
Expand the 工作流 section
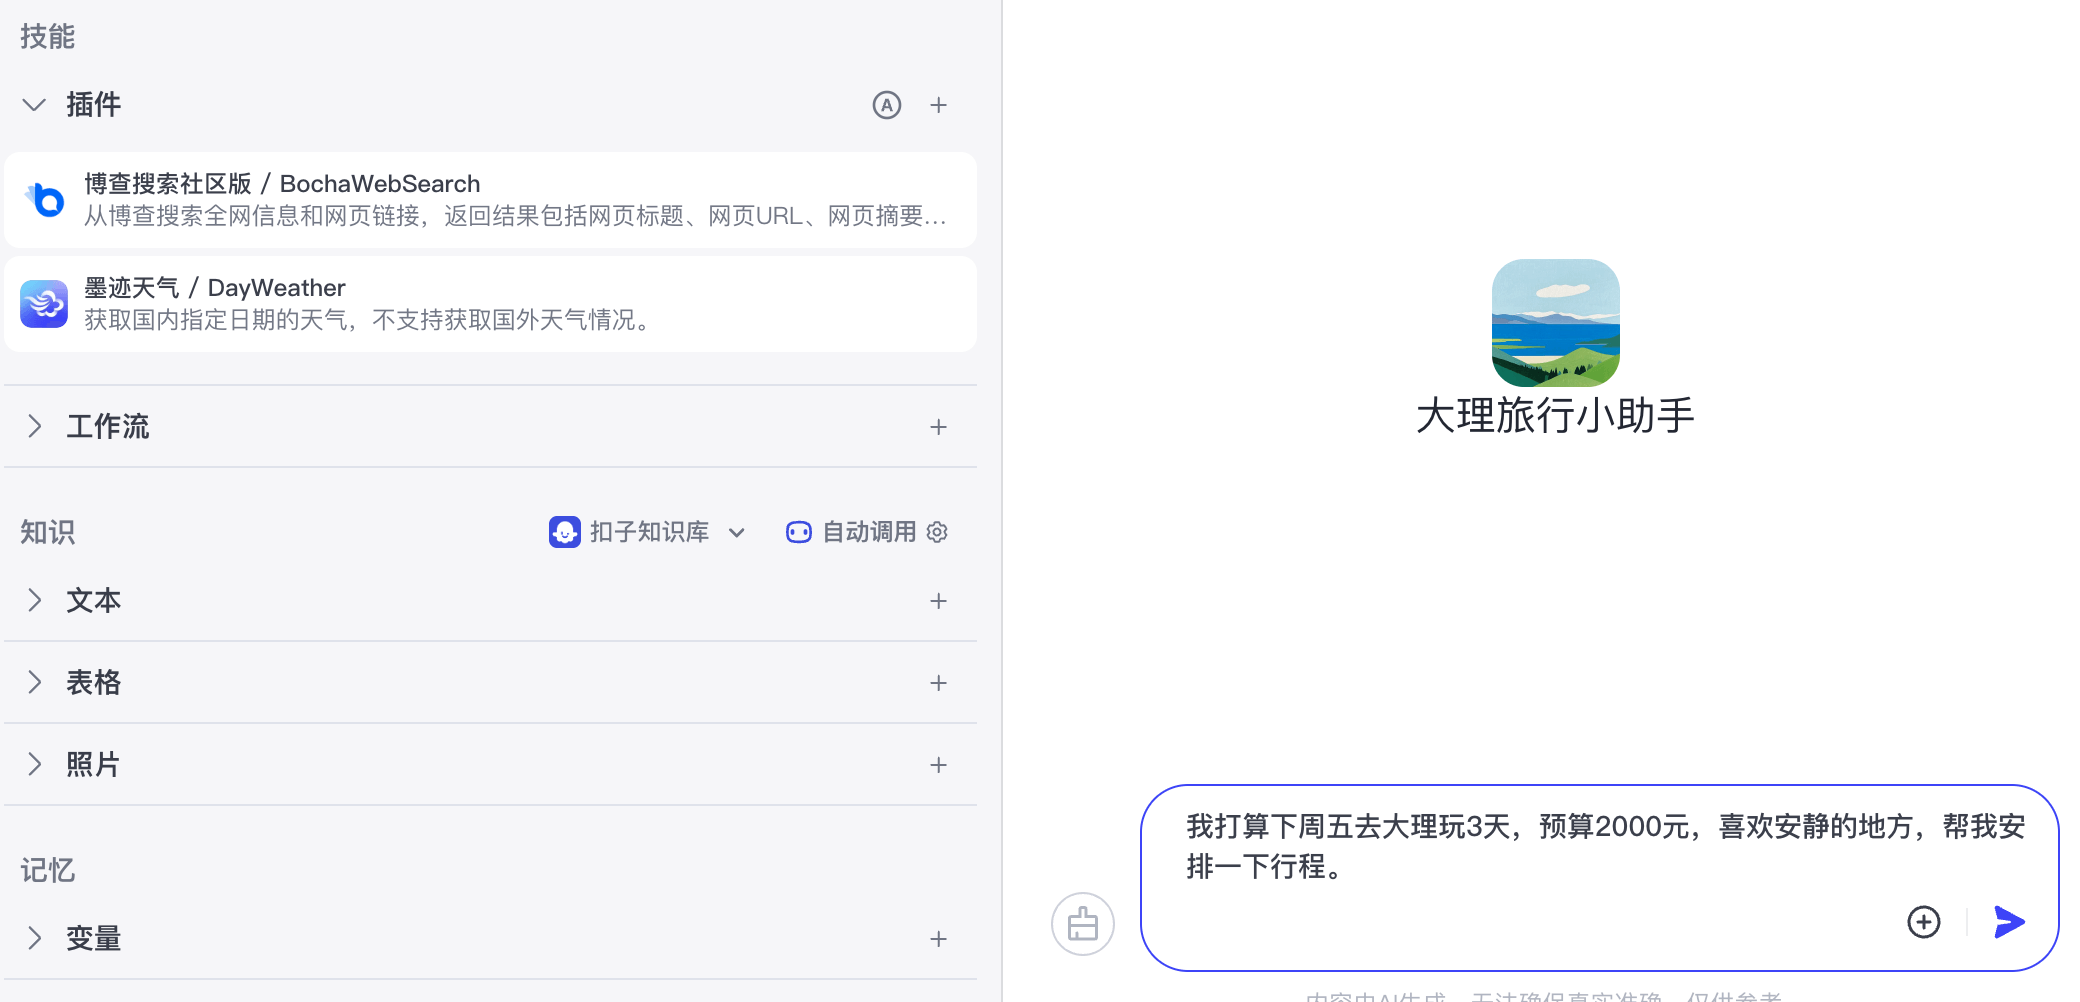coord(35,427)
